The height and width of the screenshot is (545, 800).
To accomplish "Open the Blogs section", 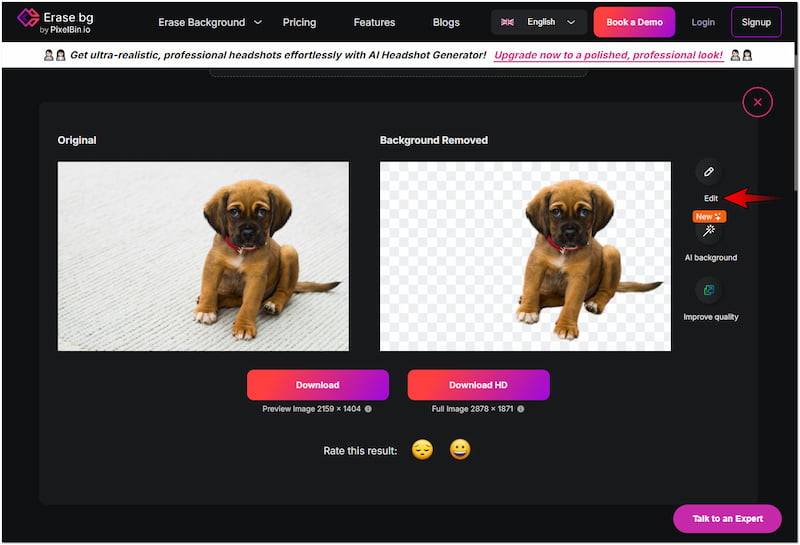I will tap(446, 22).
